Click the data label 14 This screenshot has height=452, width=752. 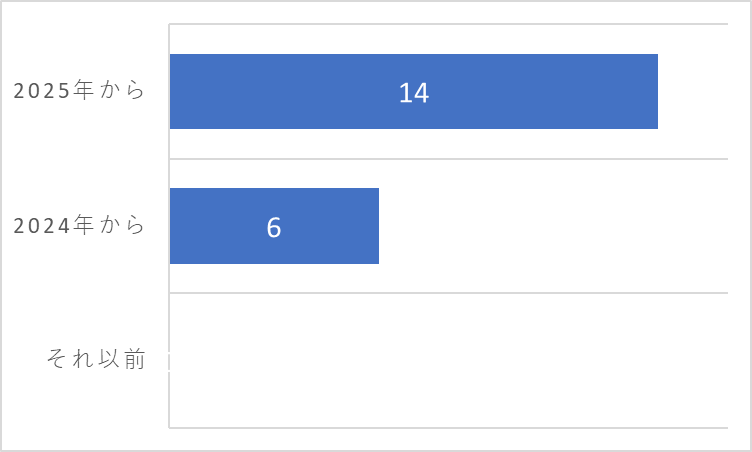coord(414,93)
